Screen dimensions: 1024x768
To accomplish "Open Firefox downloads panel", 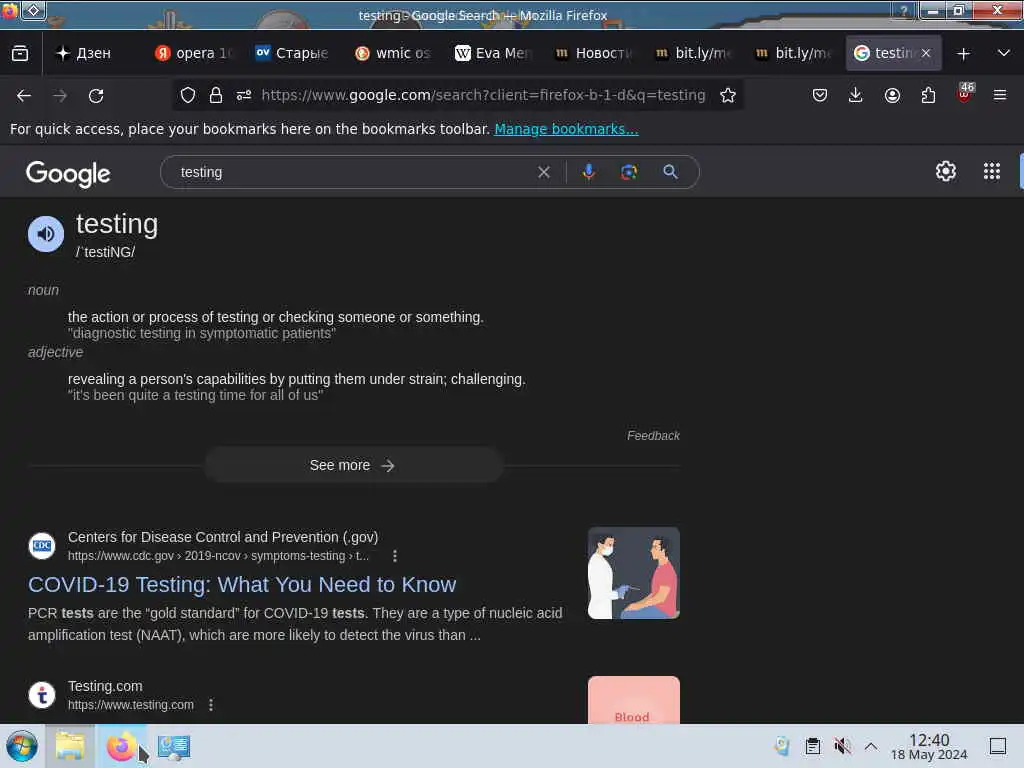I will tap(856, 95).
